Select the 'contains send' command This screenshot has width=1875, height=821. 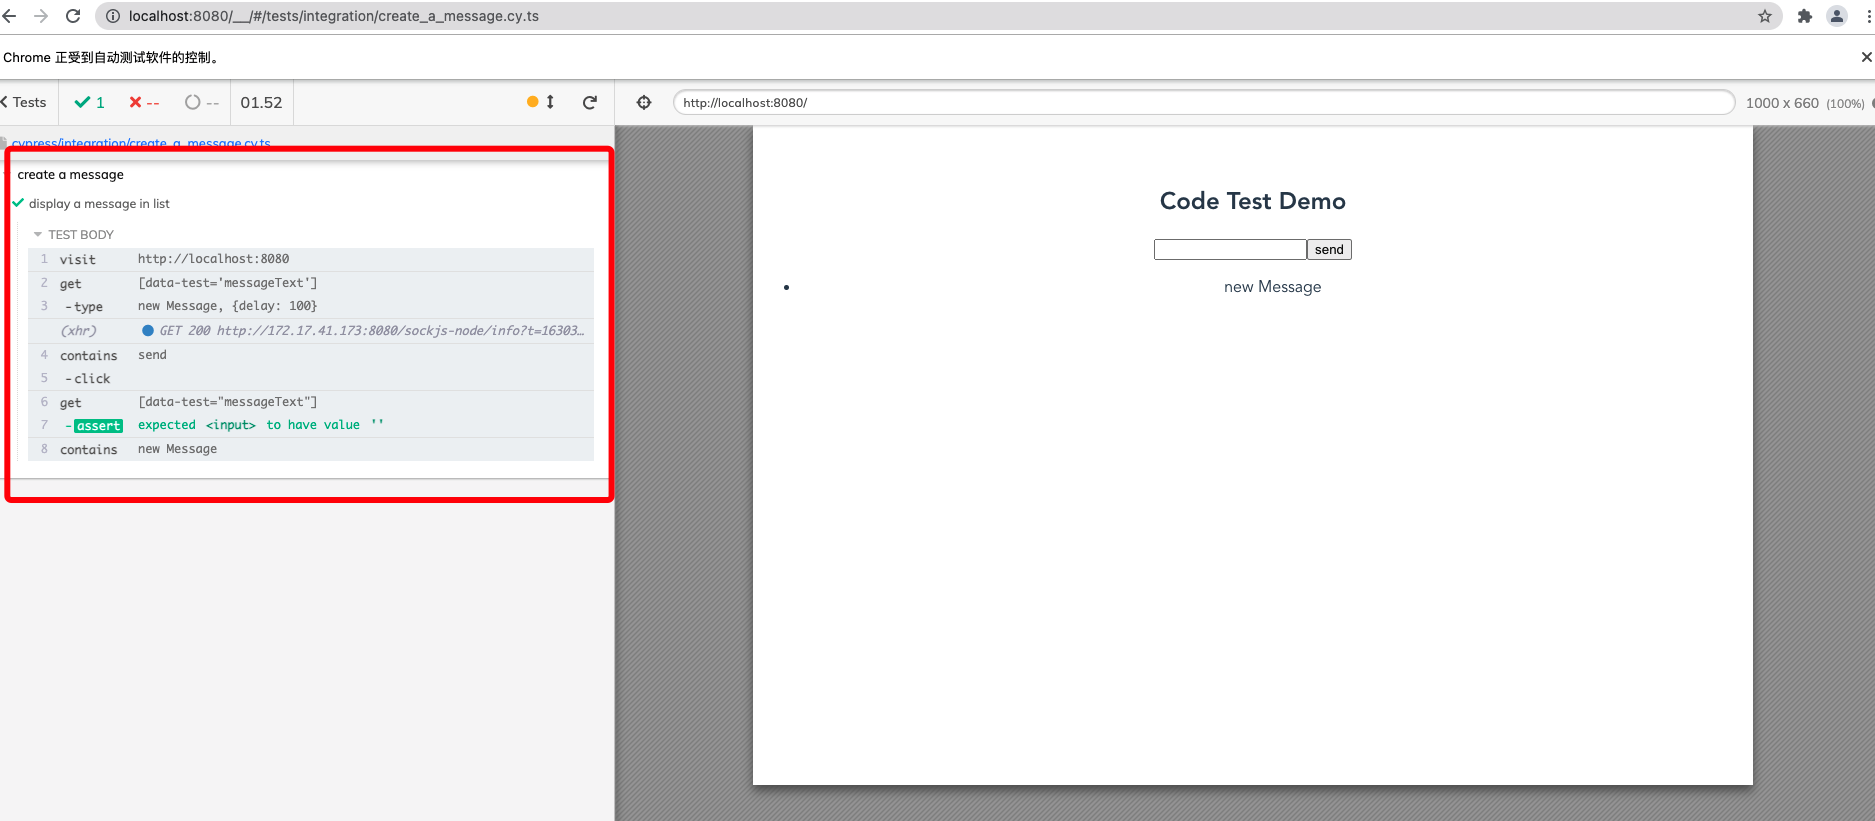tap(311, 355)
